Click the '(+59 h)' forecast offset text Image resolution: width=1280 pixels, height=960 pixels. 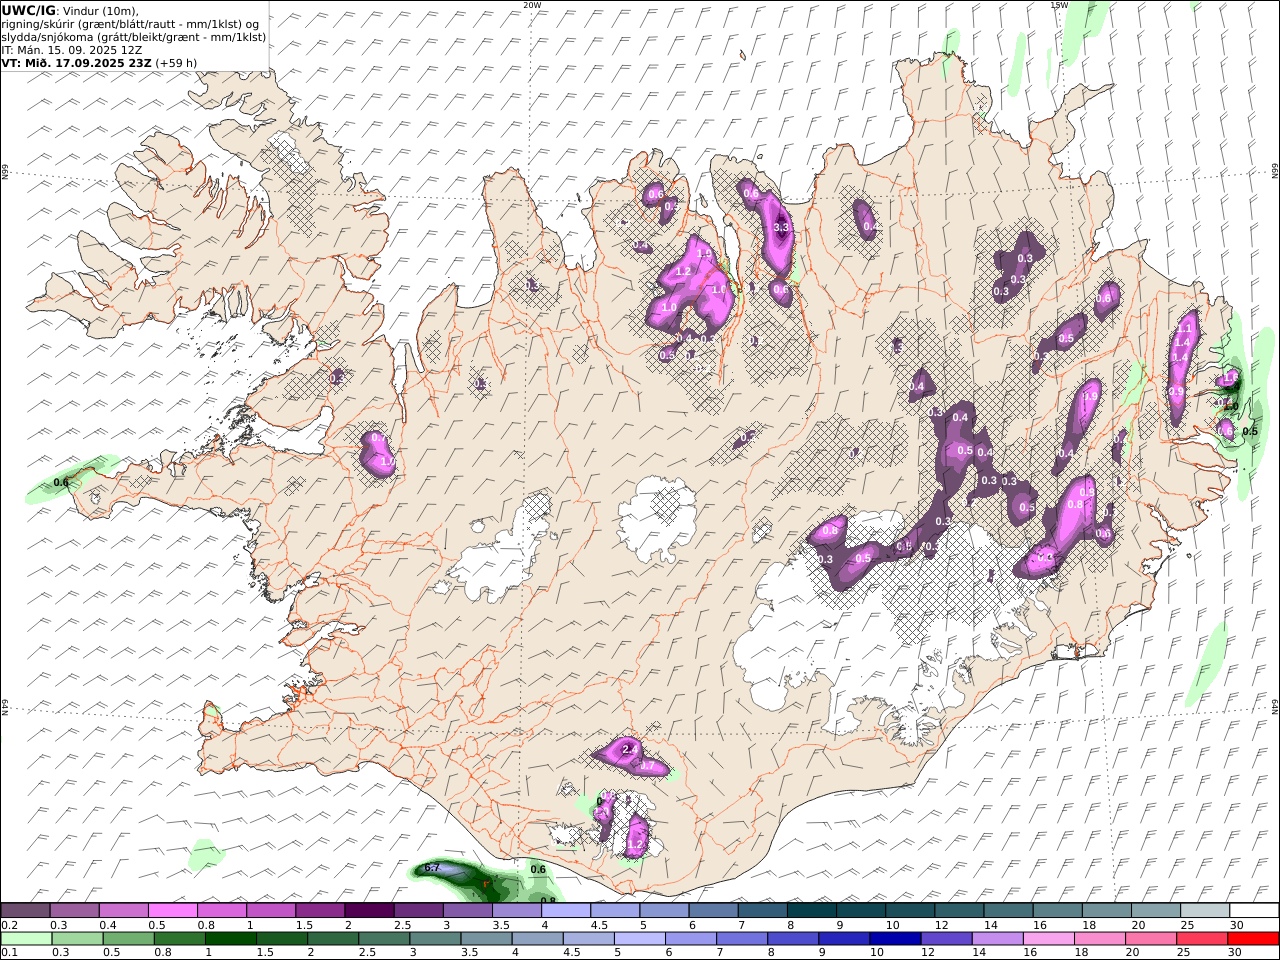177,63
